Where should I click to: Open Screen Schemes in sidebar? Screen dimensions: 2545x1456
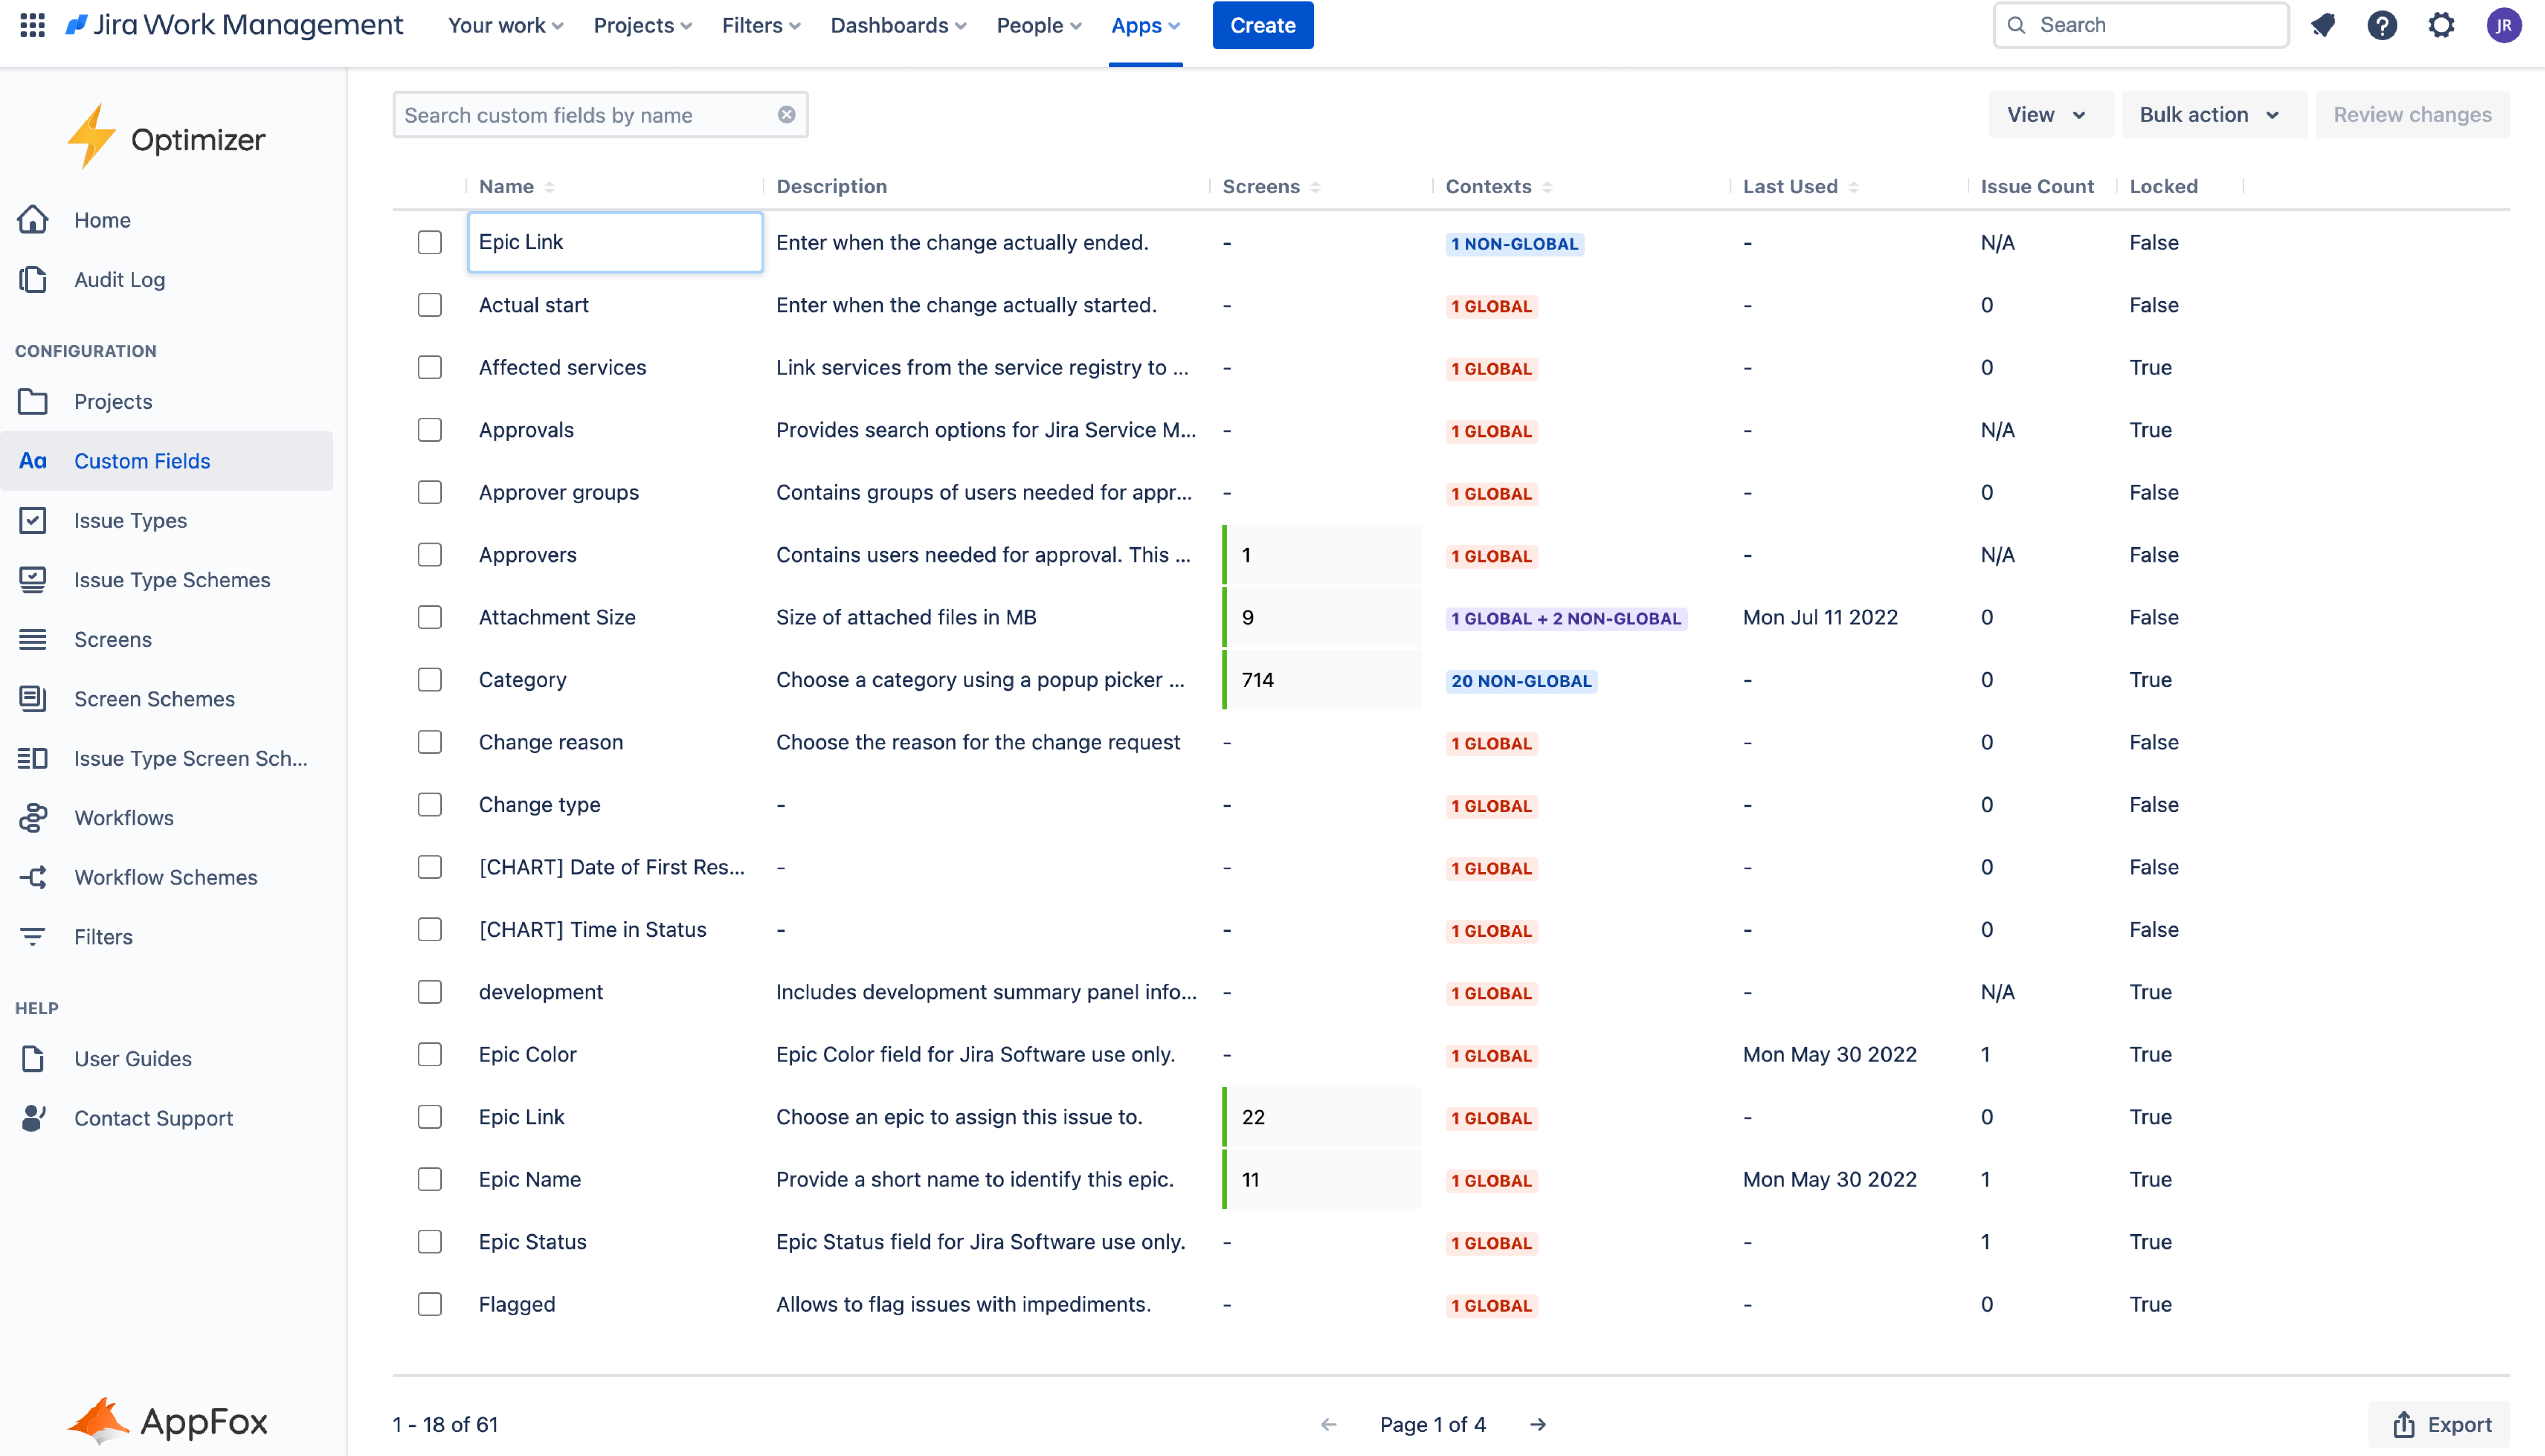[x=154, y=698]
